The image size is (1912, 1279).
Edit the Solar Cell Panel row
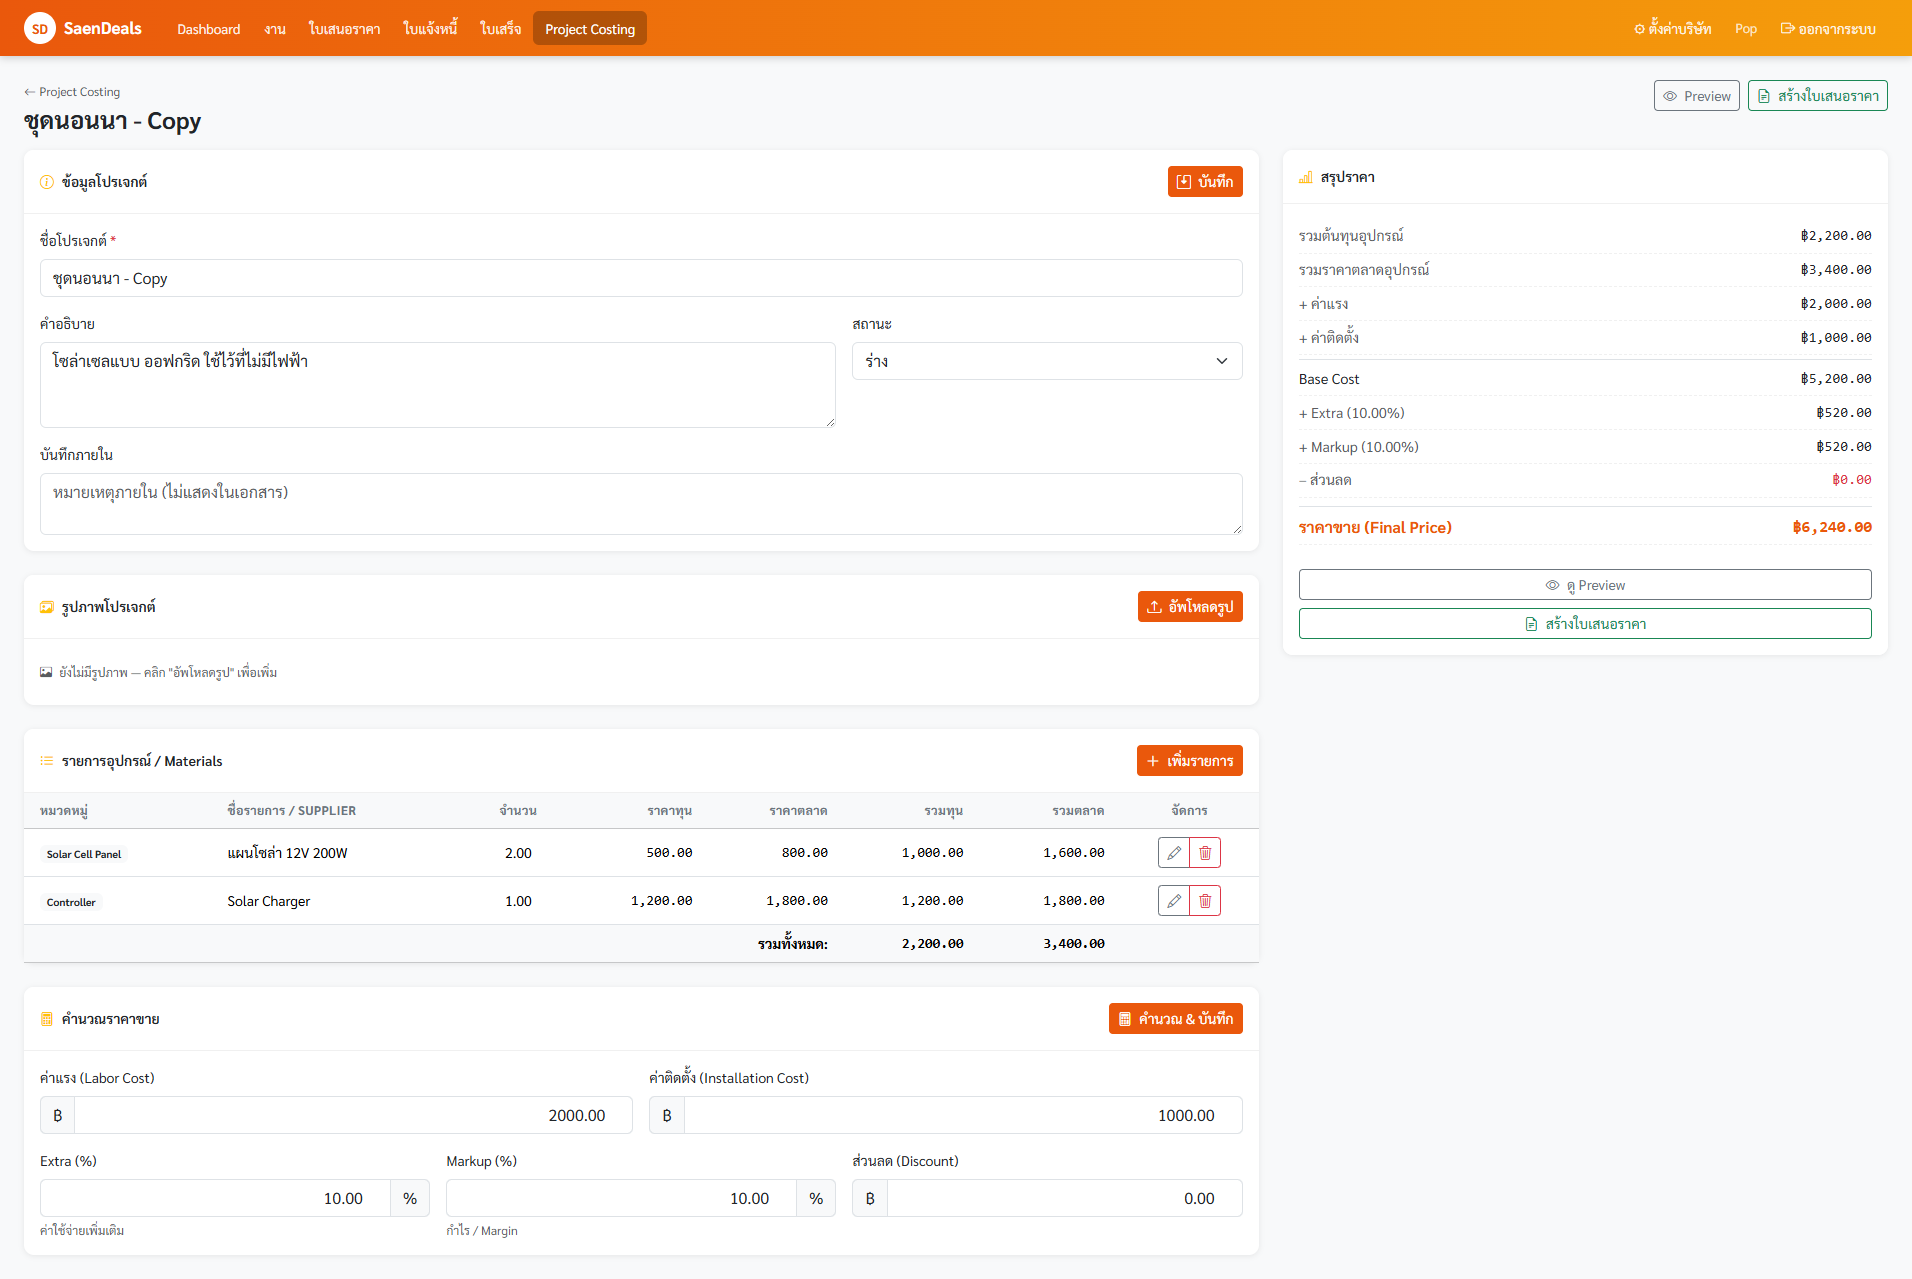pos(1174,853)
